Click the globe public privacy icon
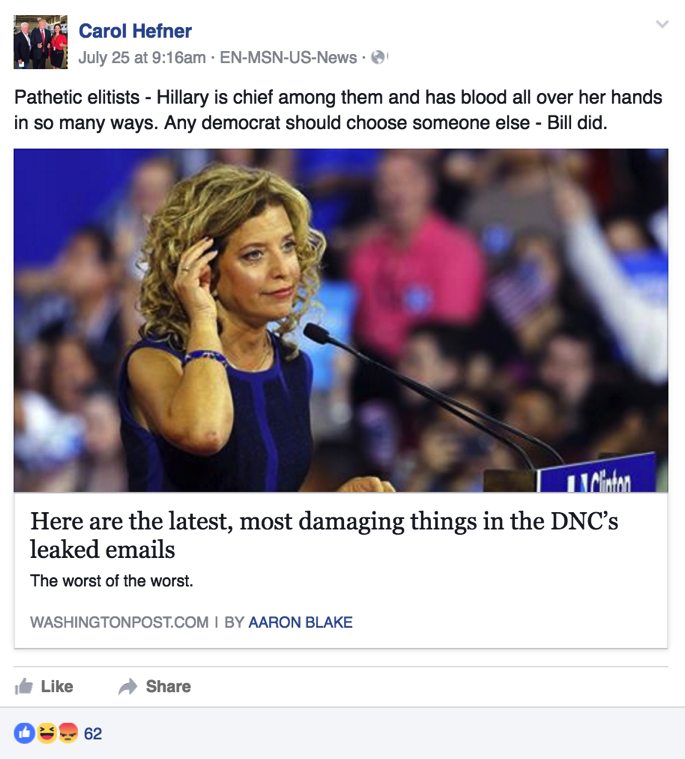Image resolution: width=685 pixels, height=759 pixels. [378, 58]
